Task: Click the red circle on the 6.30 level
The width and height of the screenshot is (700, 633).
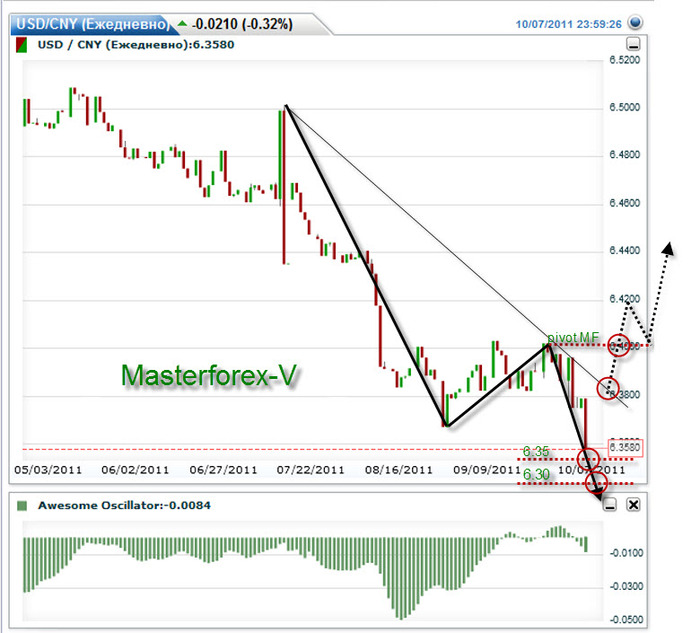Action: pyautogui.click(x=597, y=482)
